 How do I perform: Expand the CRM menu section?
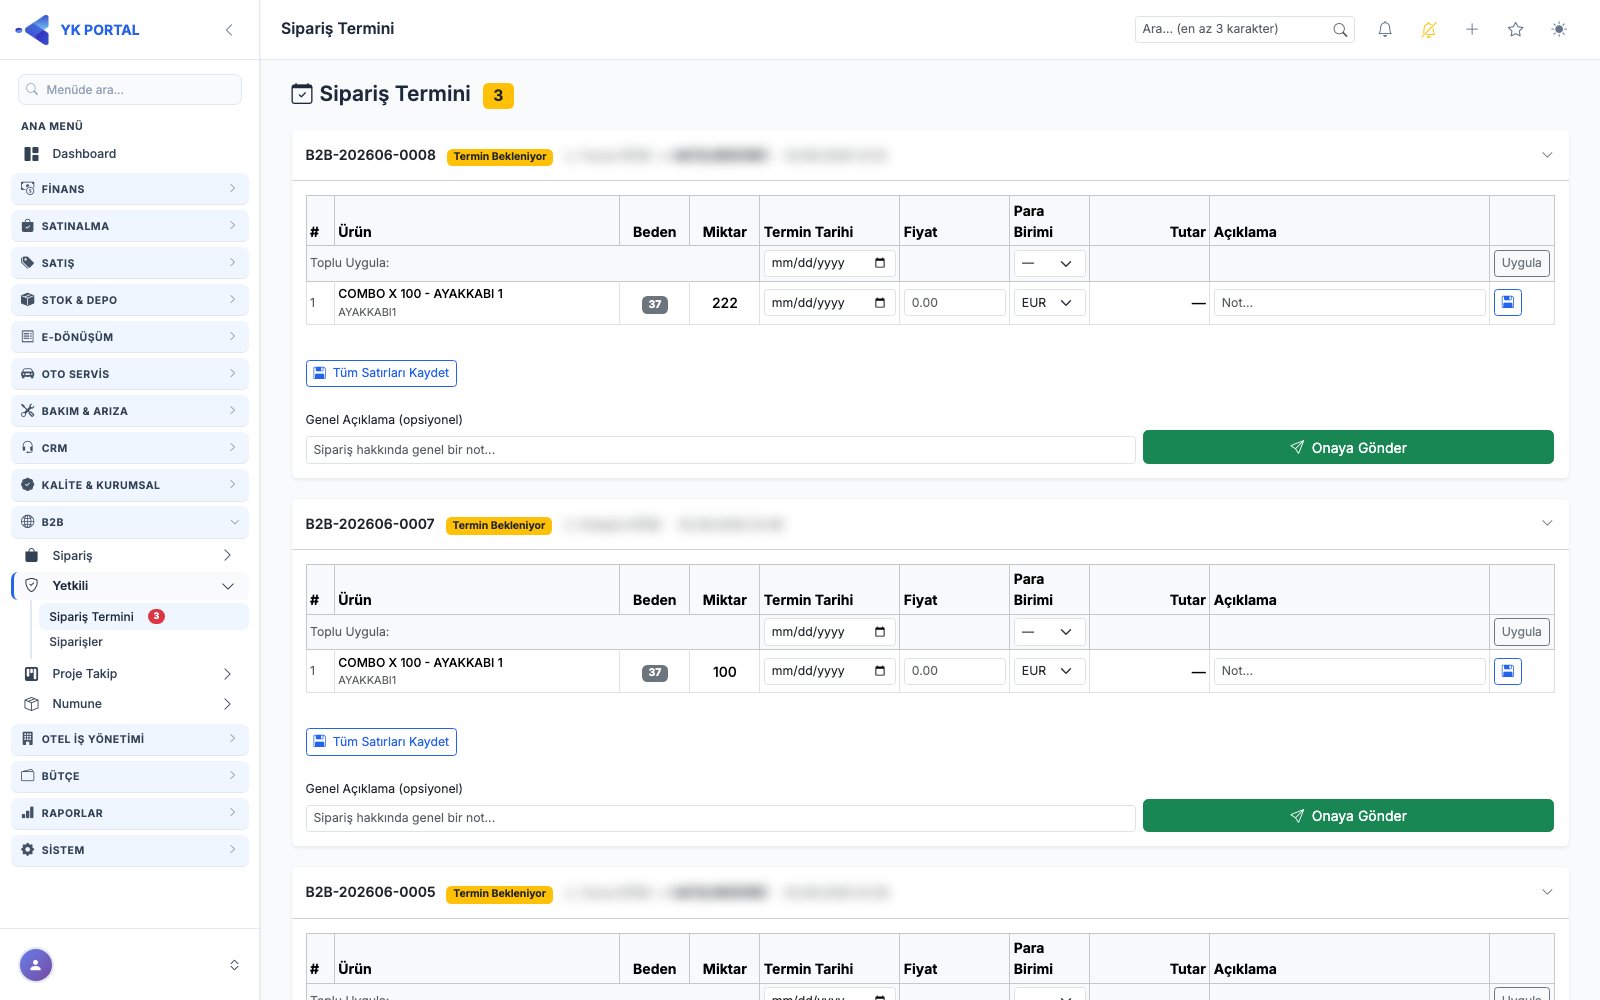point(130,448)
